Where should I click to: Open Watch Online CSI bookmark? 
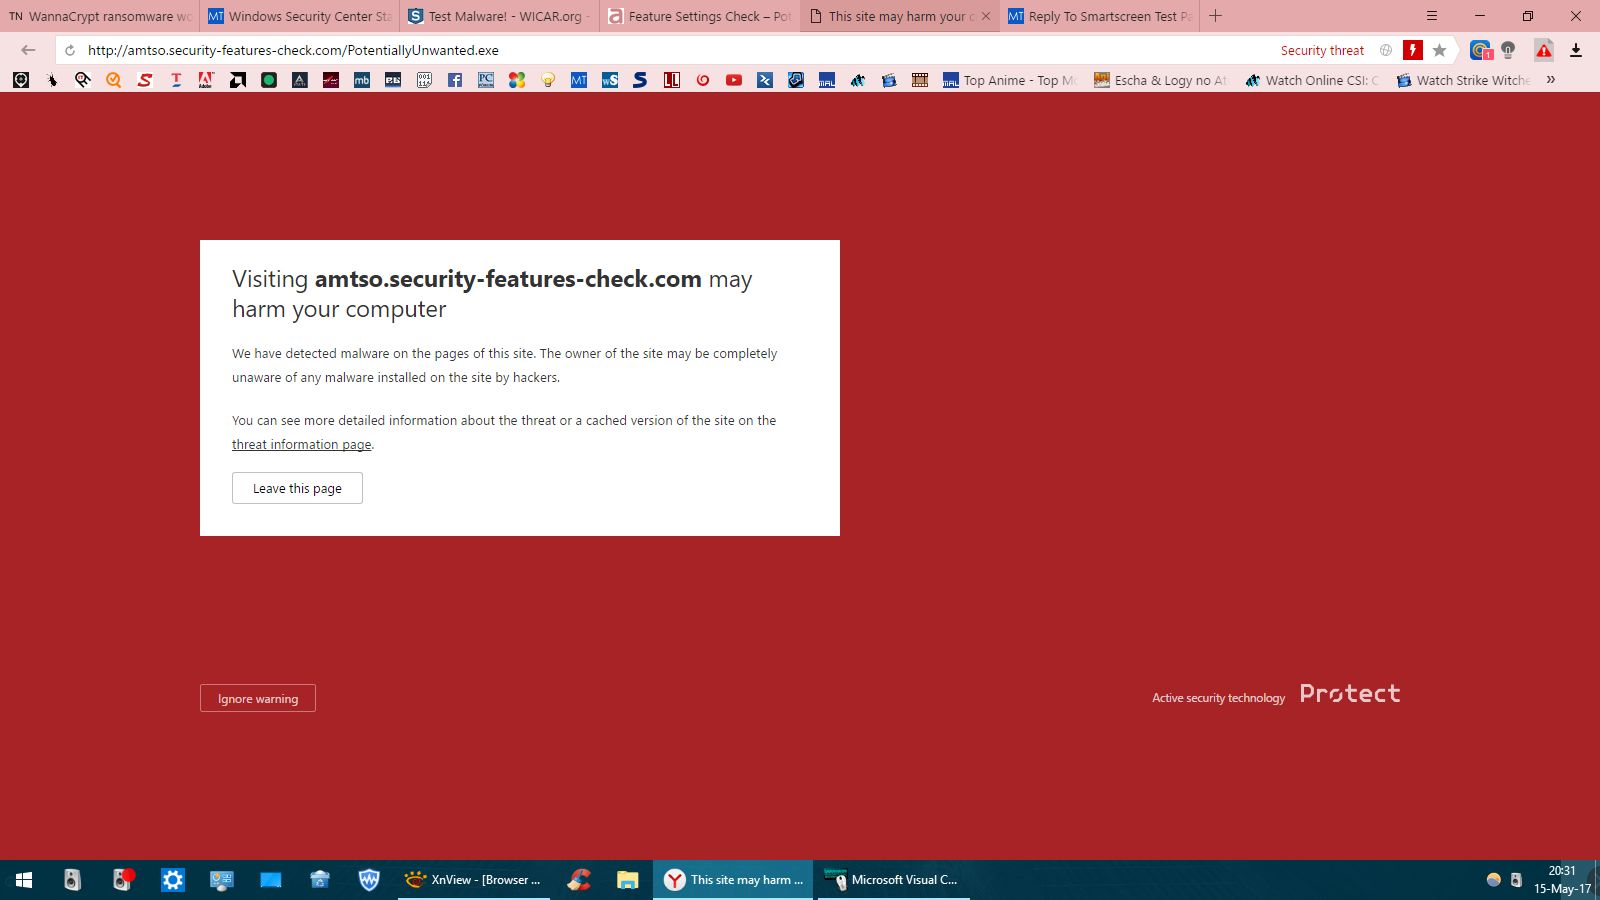[x=1312, y=80]
